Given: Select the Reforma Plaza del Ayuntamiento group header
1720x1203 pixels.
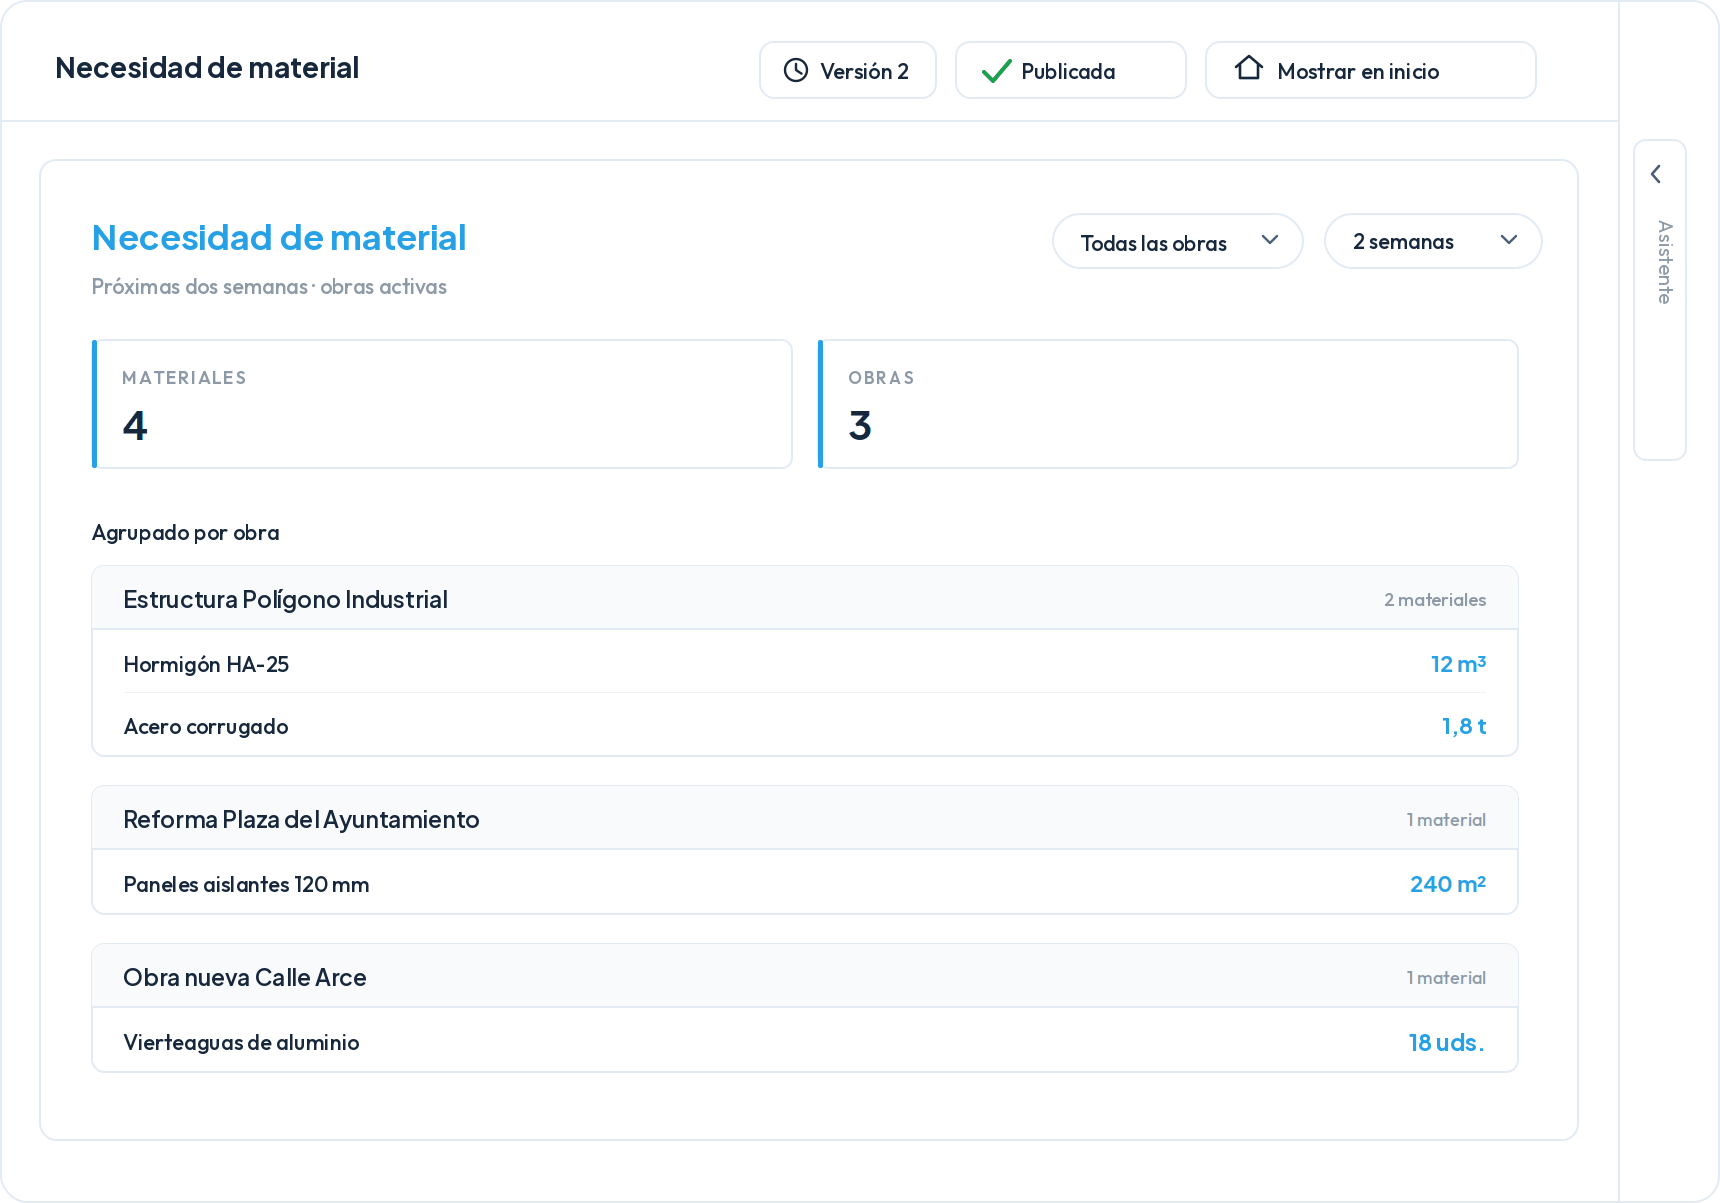Looking at the screenshot, I should [x=805, y=818].
